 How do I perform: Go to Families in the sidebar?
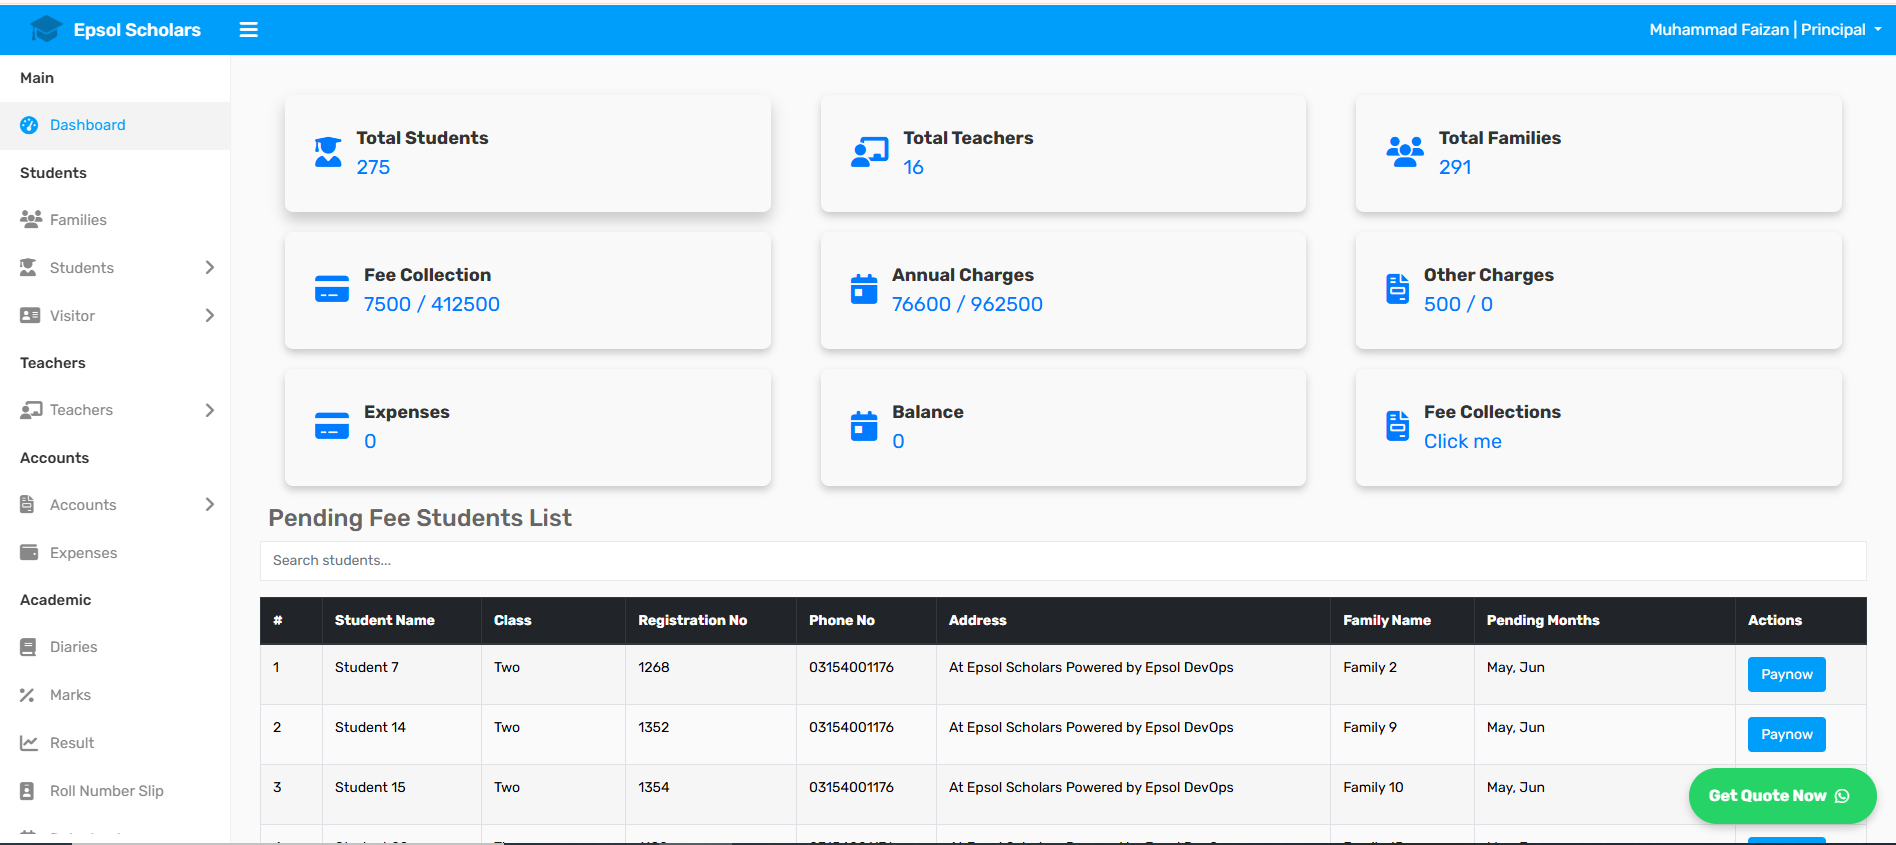78,220
